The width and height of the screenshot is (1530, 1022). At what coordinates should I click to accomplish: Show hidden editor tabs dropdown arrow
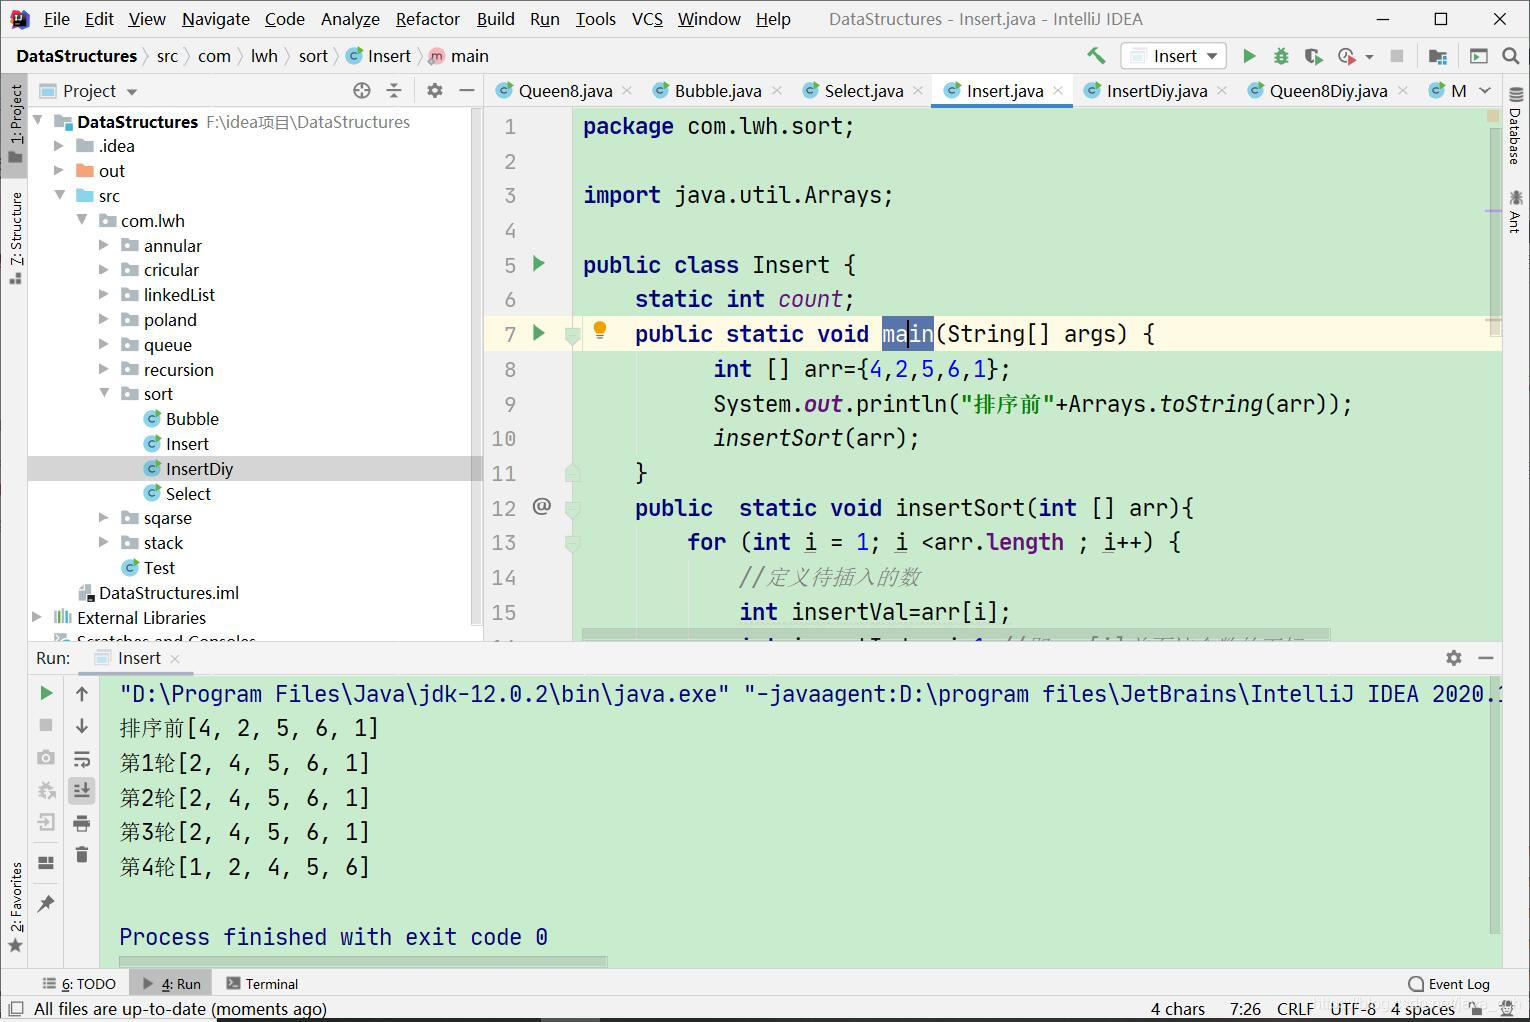pyautogui.click(x=1485, y=91)
